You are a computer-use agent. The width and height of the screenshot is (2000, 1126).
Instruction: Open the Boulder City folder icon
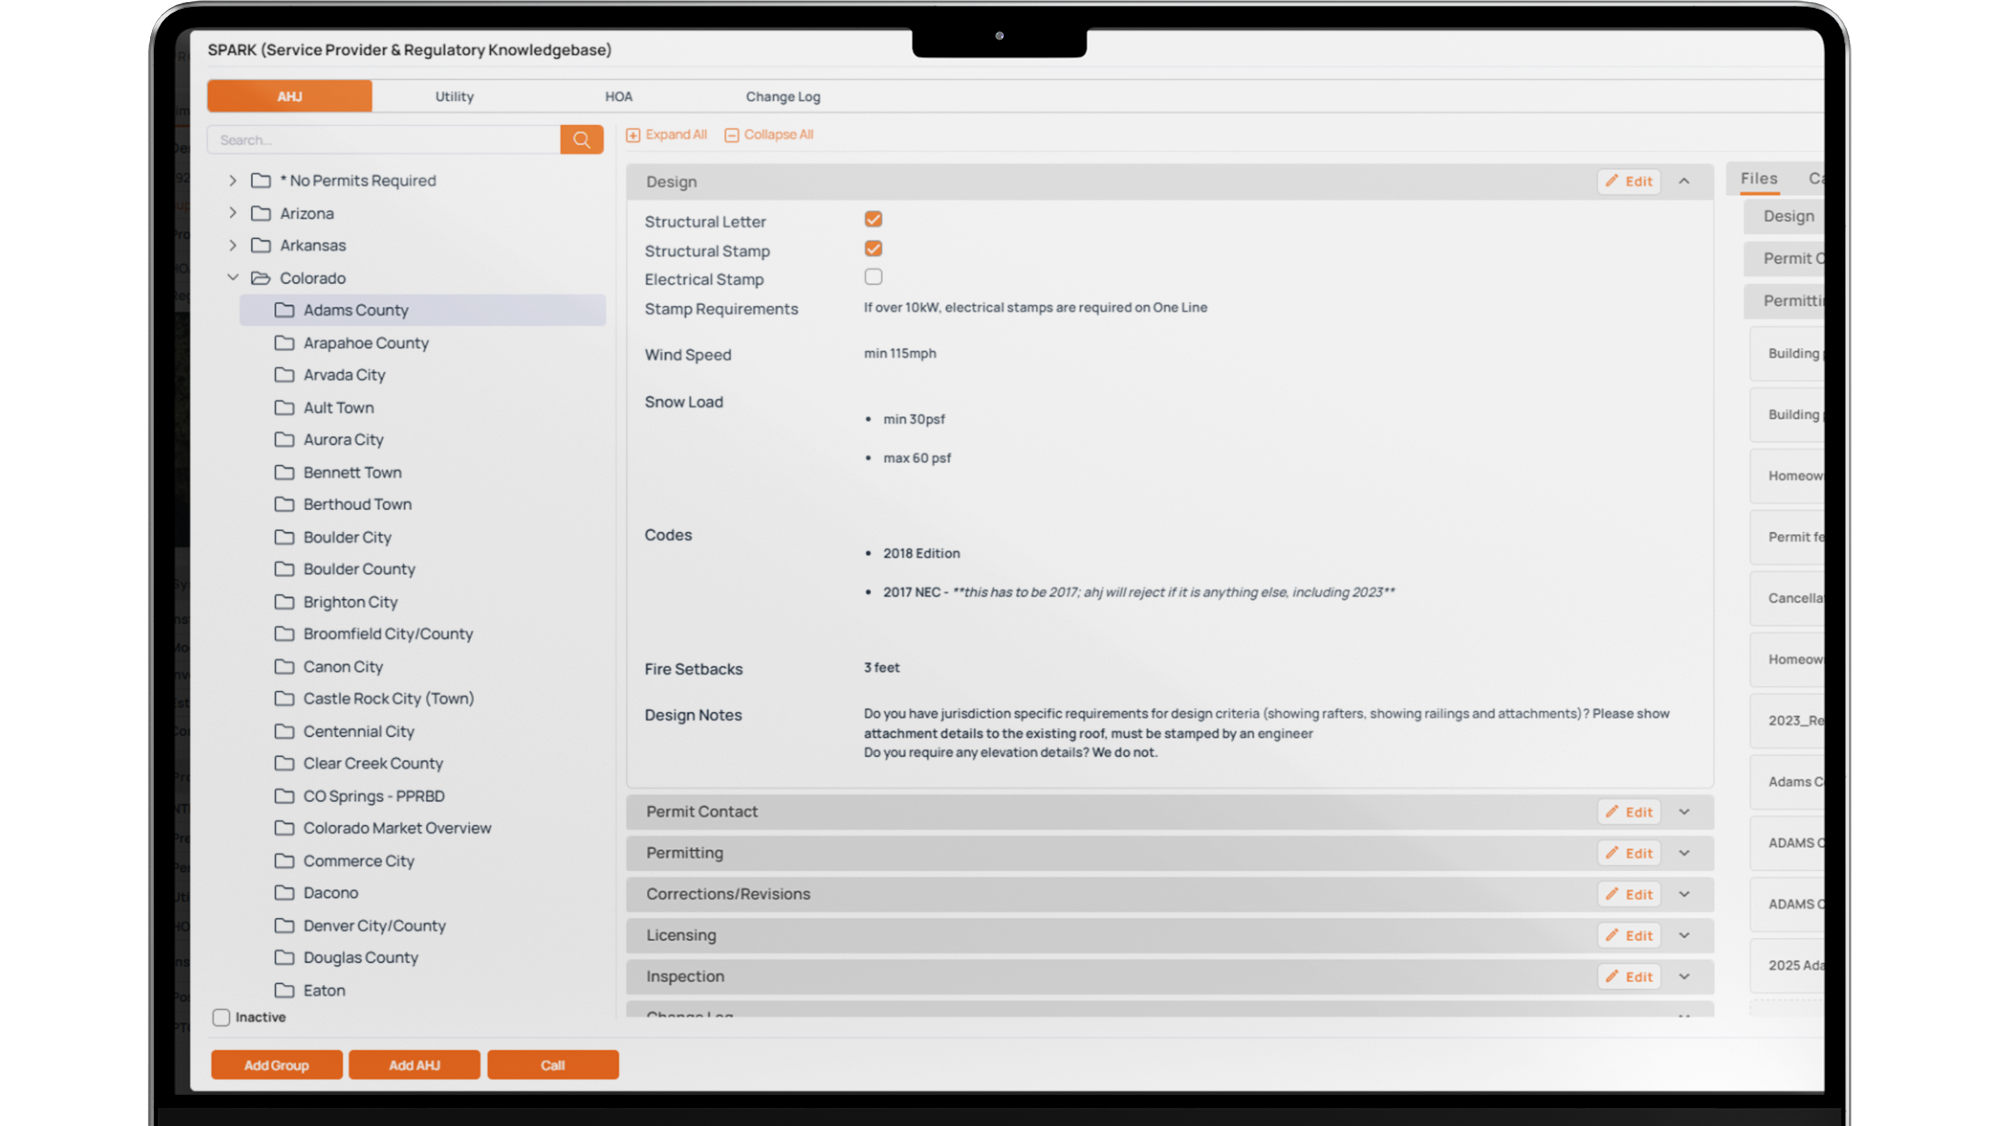284,537
